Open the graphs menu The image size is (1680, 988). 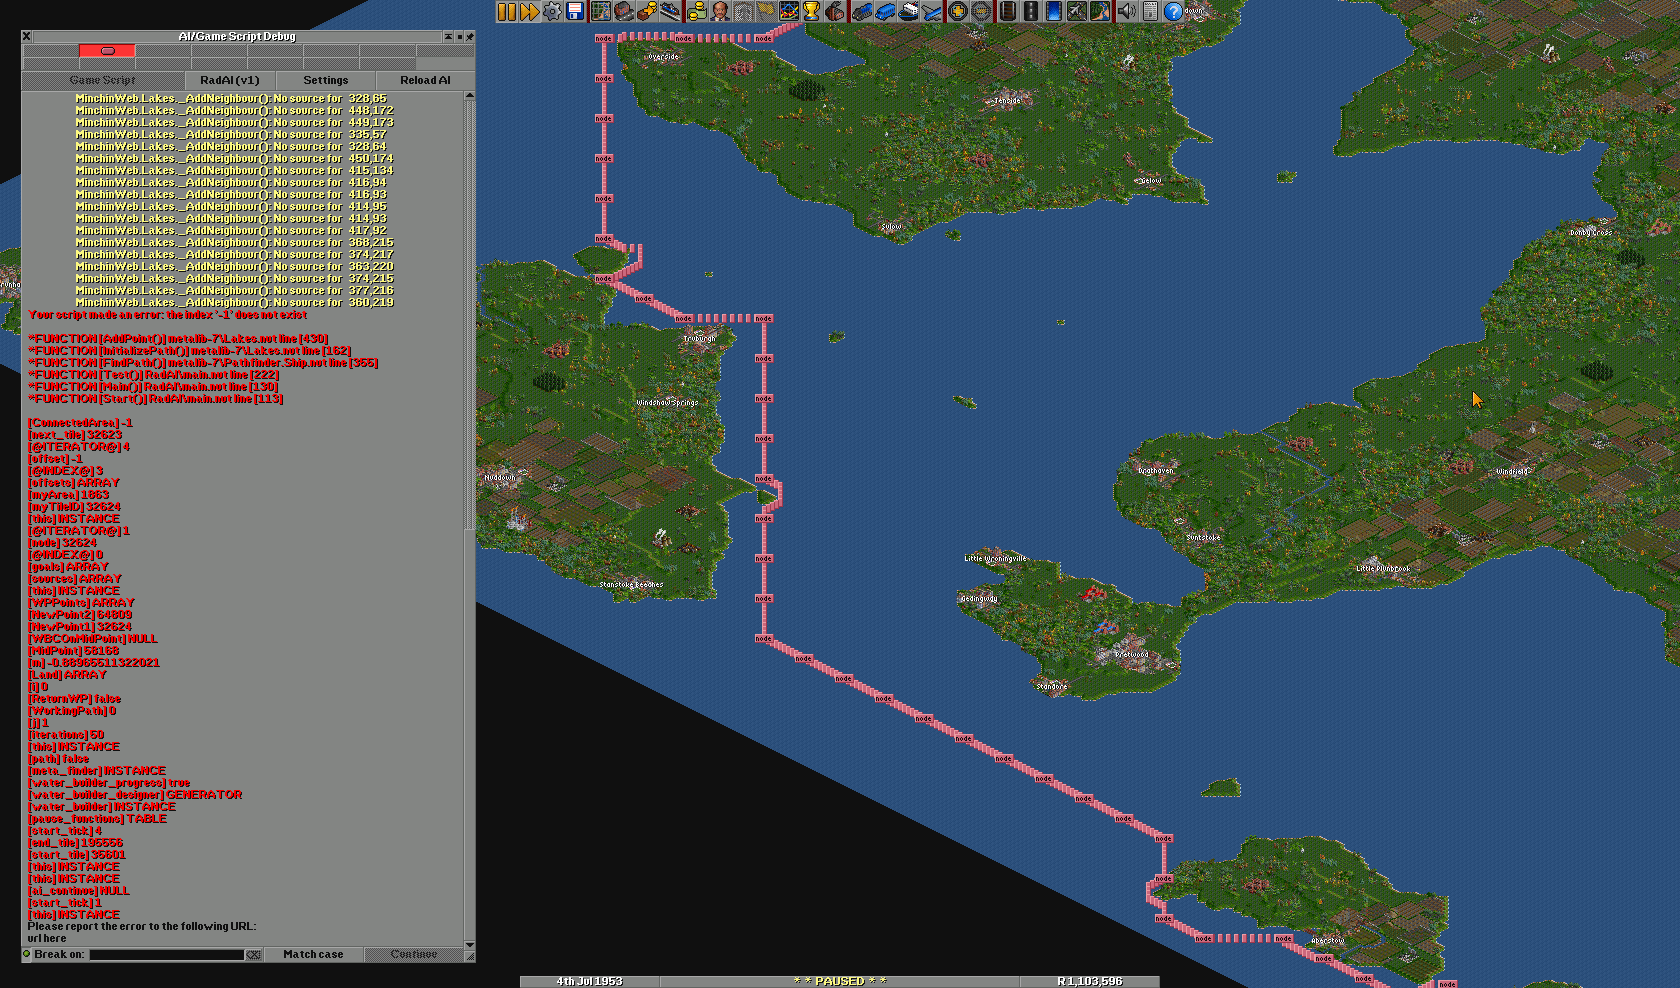pyautogui.click(x=790, y=12)
